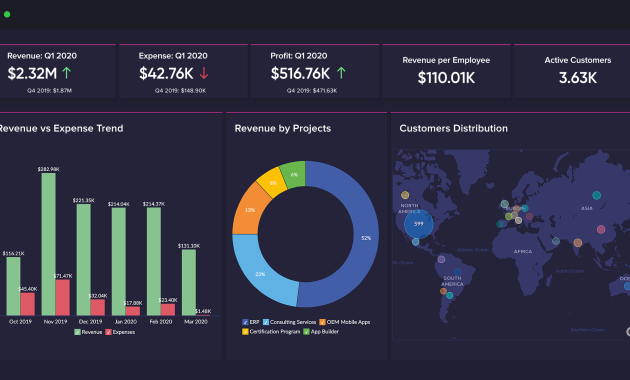The height and width of the screenshot is (380, 630).
Task: Select the 599 customers bubble on North America
Action: [x=419, y=224]
